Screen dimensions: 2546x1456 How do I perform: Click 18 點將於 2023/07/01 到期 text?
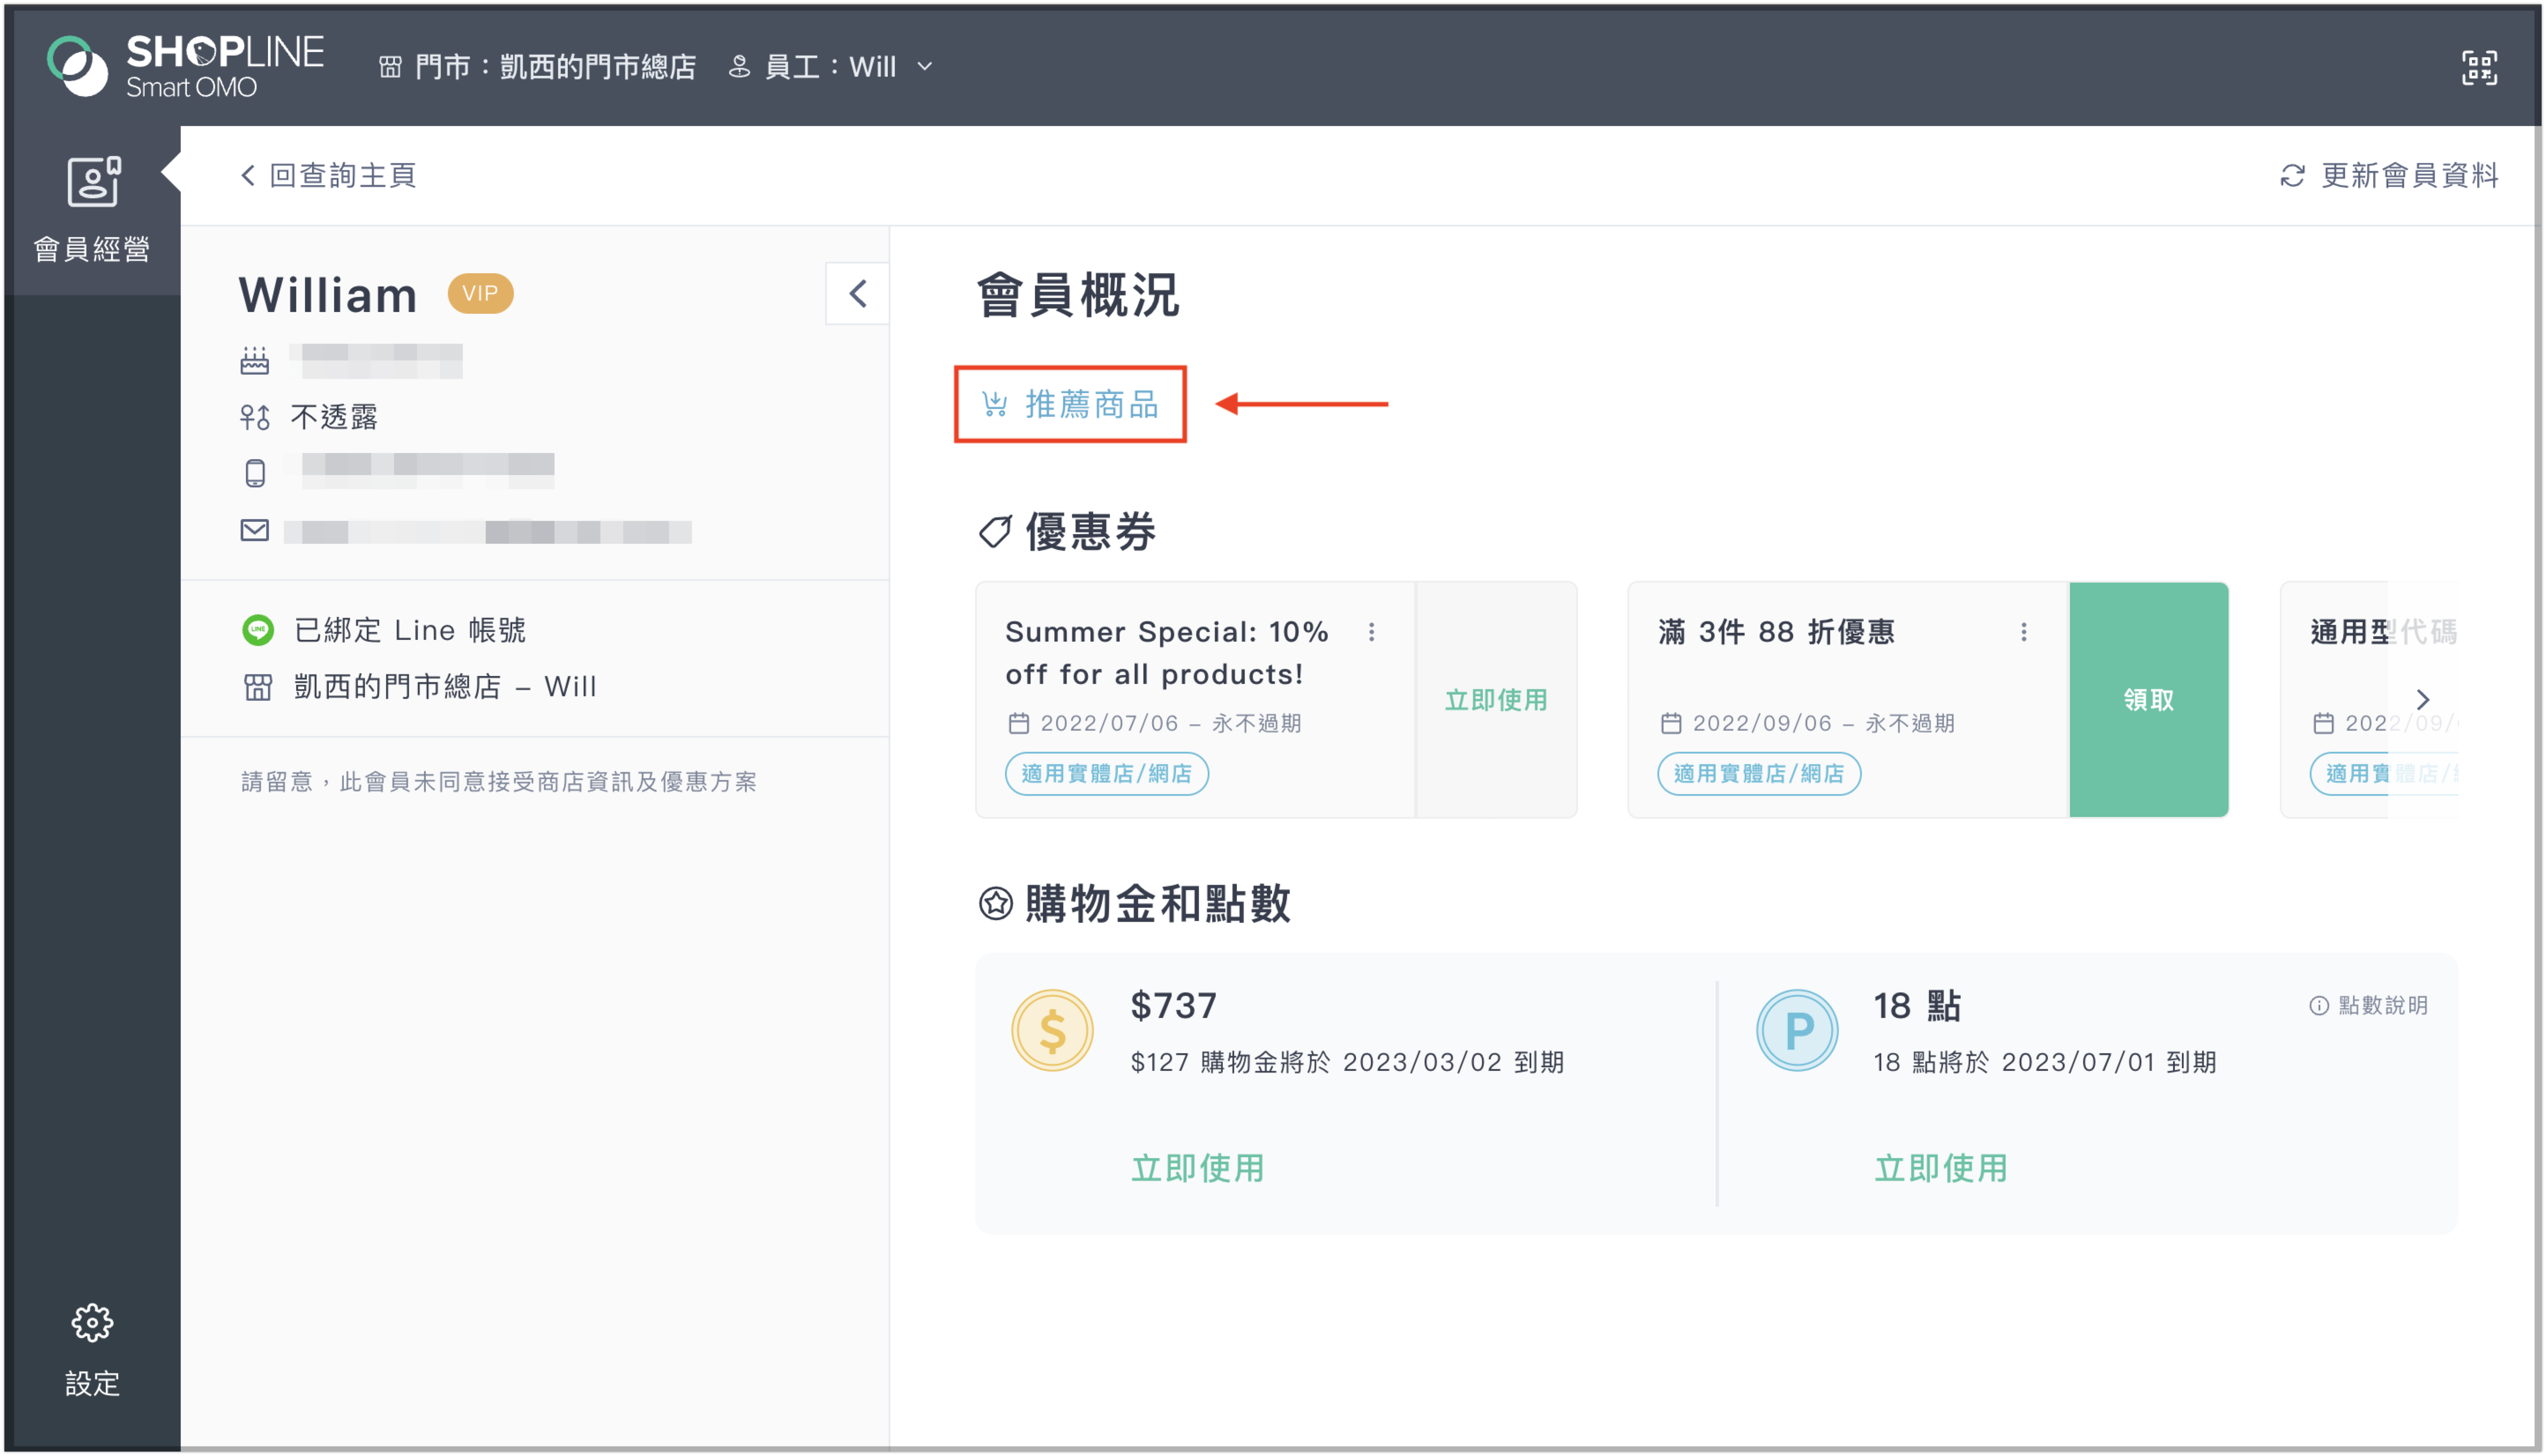click(2044, 1062)
